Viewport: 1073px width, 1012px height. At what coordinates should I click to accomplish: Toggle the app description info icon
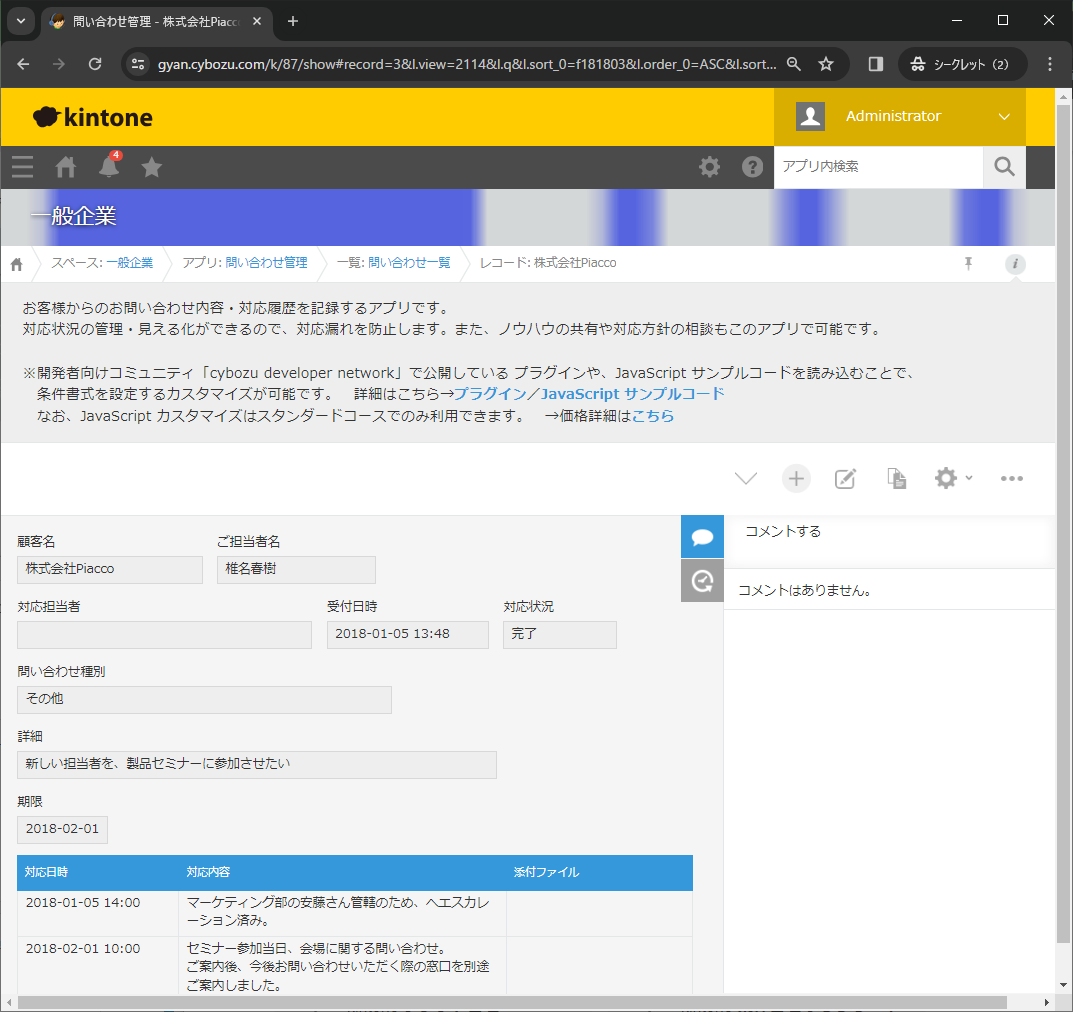tap(1015, 264)
